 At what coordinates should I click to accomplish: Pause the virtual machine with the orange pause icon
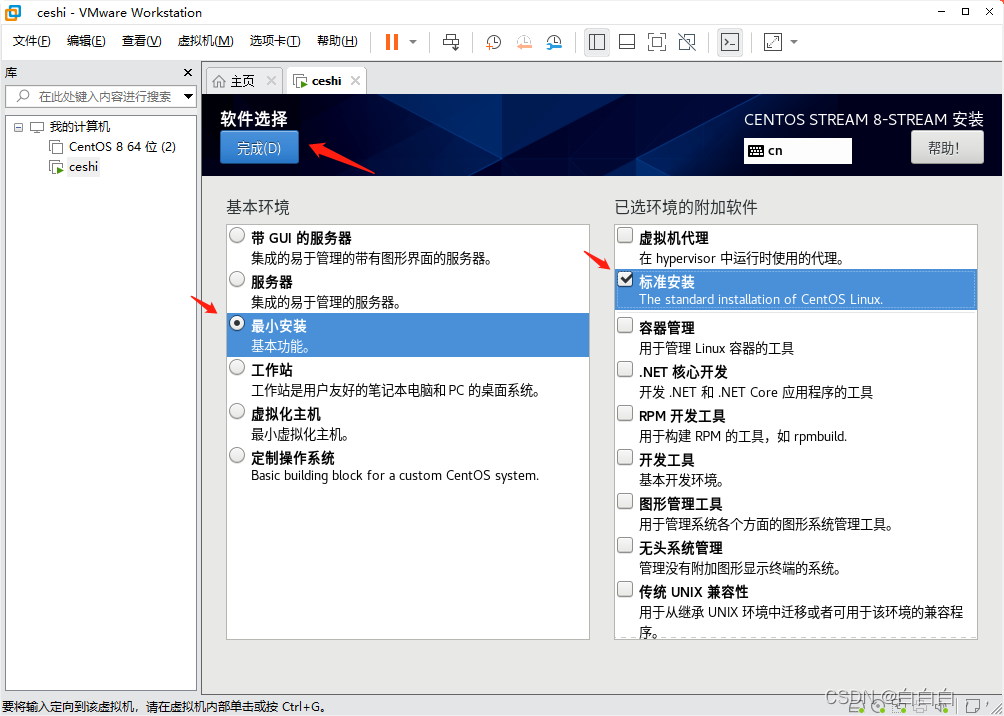tap(392, 42)
